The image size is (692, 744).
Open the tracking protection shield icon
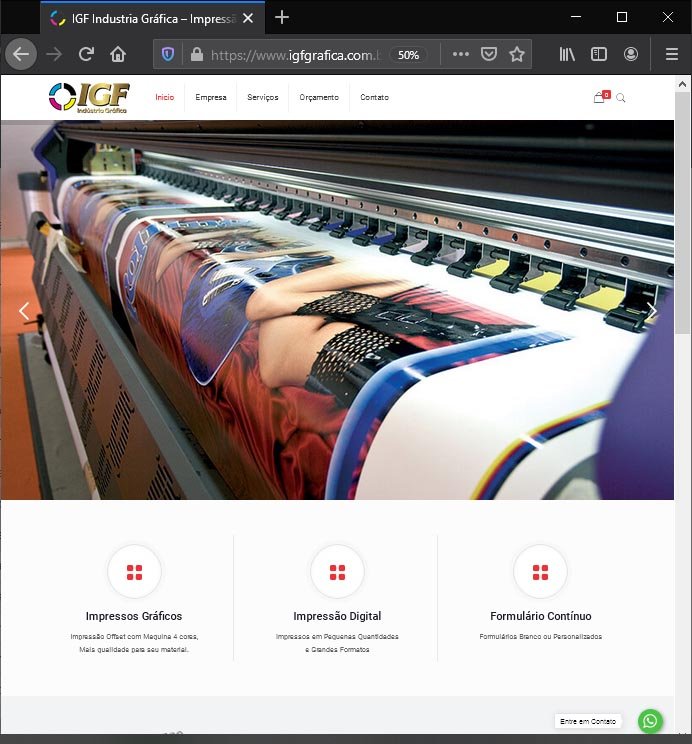point(168,55)
